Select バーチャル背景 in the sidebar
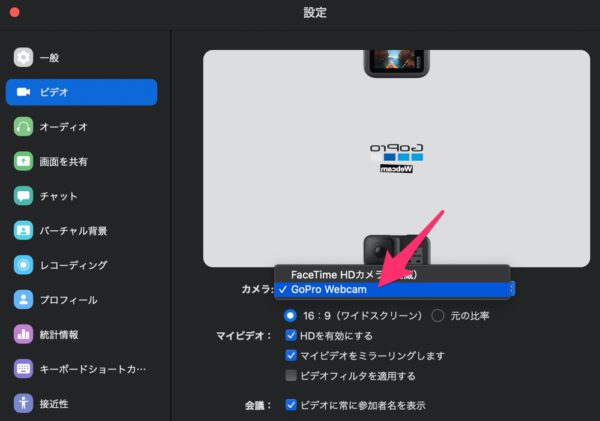Image resolution: width=600 pixels, height=421 pixels. [x=81, y=230]
